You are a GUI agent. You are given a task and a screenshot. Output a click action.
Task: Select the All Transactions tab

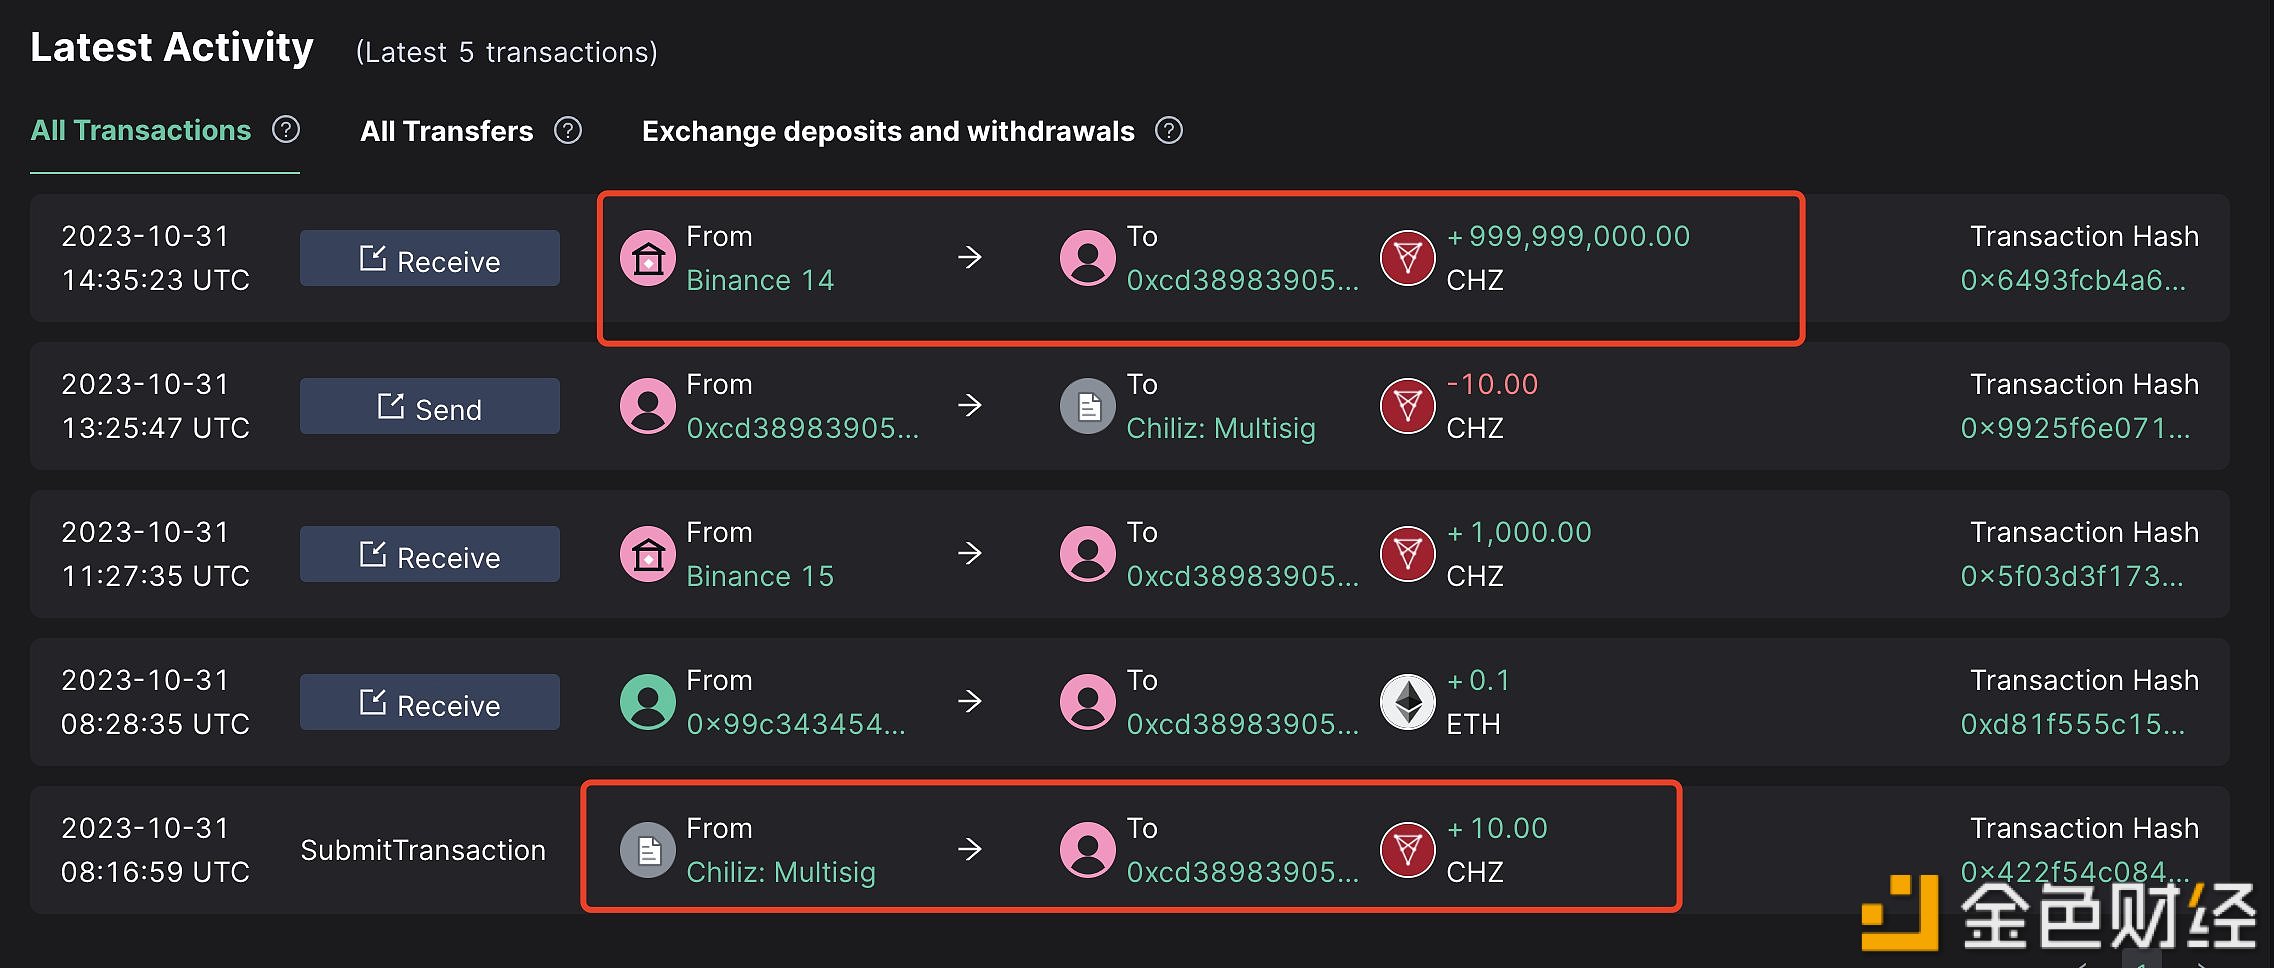tap(141, 130)
